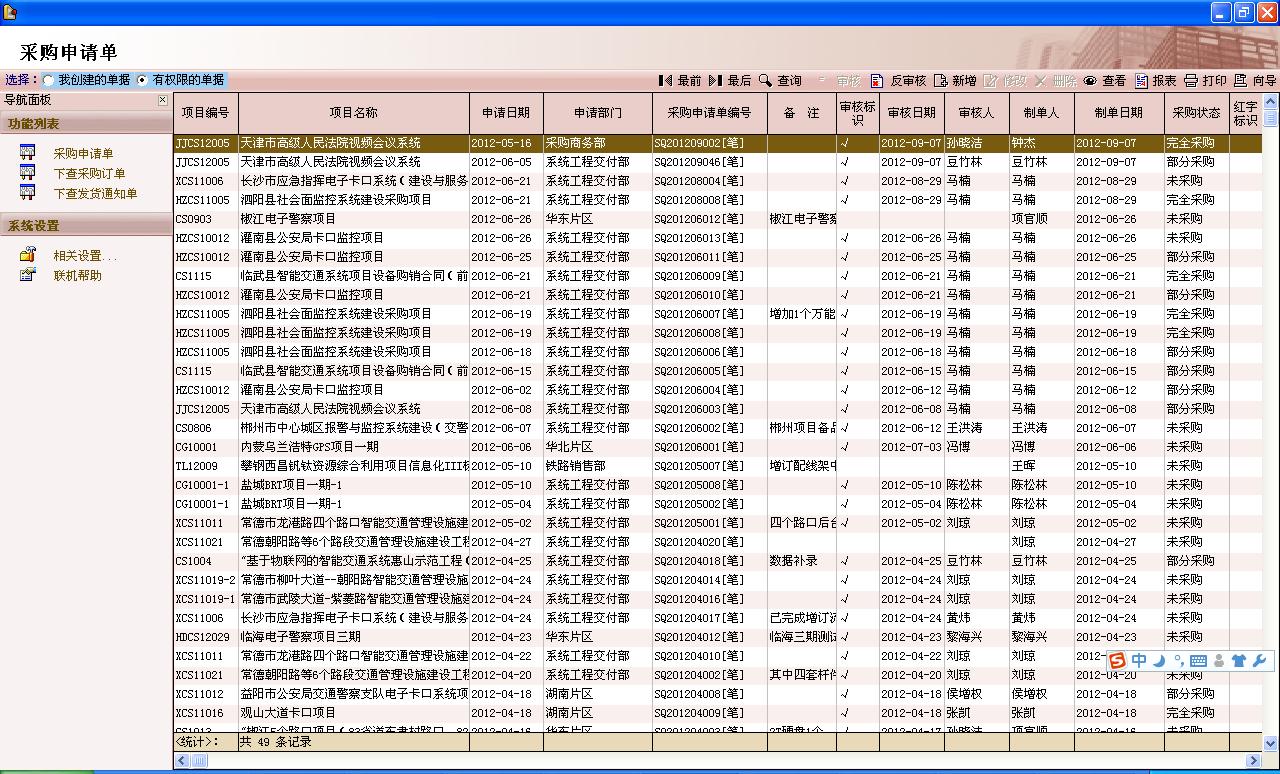The height and width of the screenshot is (774, 1280).
Task: Open the 报表 report tool
Action: (x=1156, y=80)
